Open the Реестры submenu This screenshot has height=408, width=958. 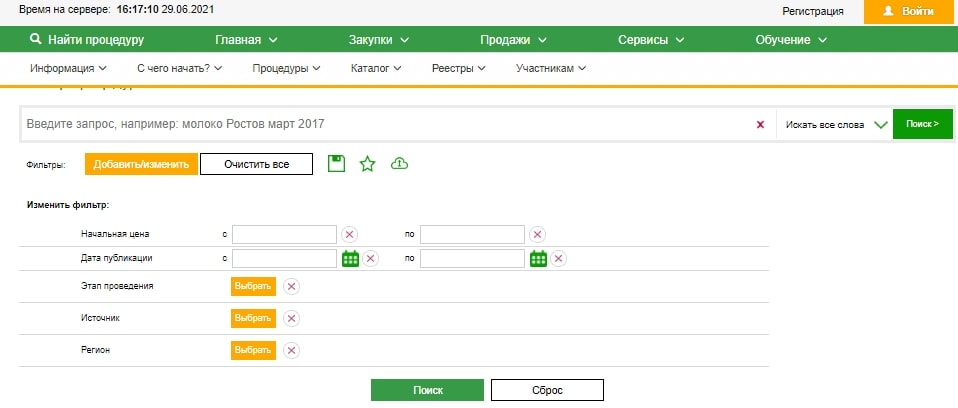[458, 69]
